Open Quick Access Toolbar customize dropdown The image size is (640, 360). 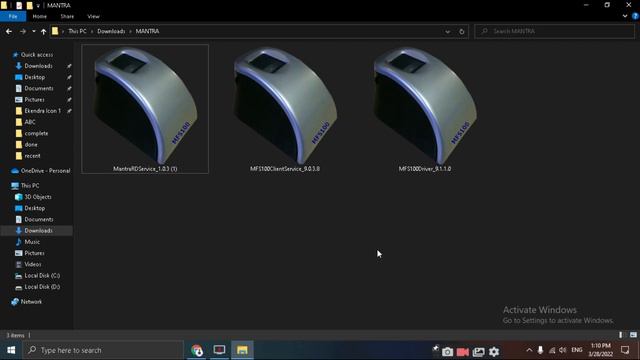[x=38, y=5]
